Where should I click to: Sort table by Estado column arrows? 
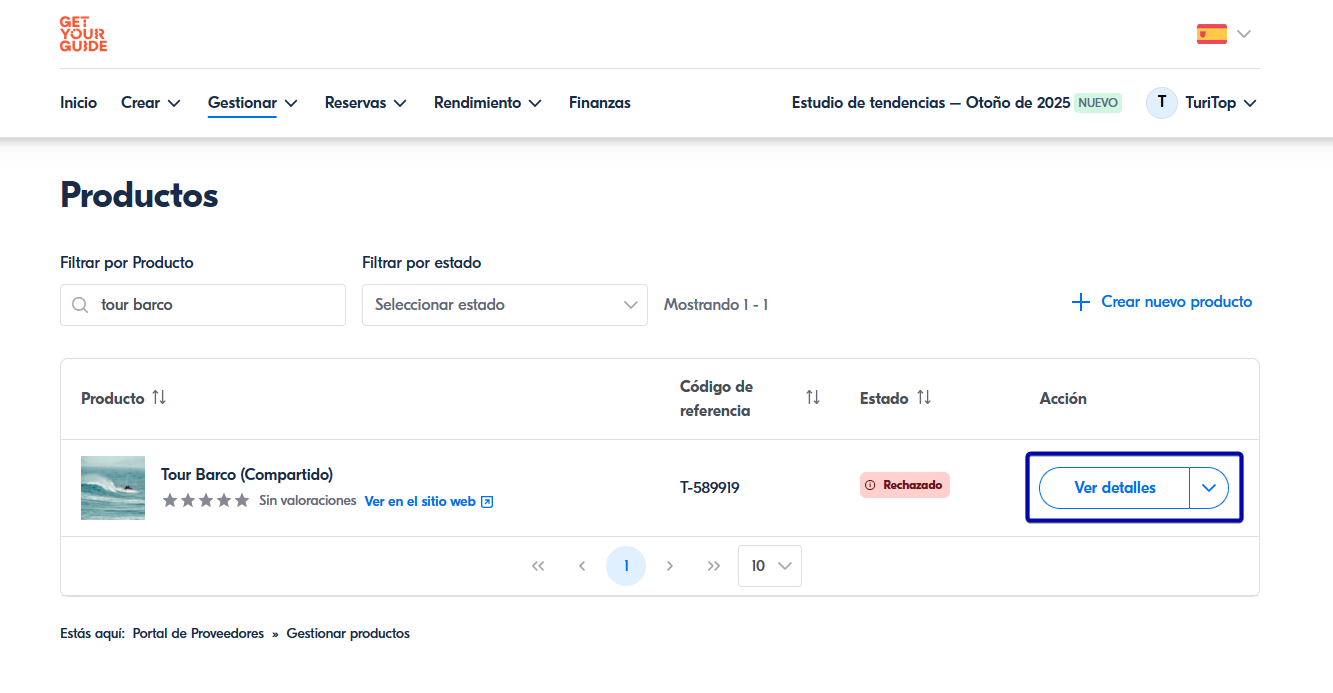[923, 398]
